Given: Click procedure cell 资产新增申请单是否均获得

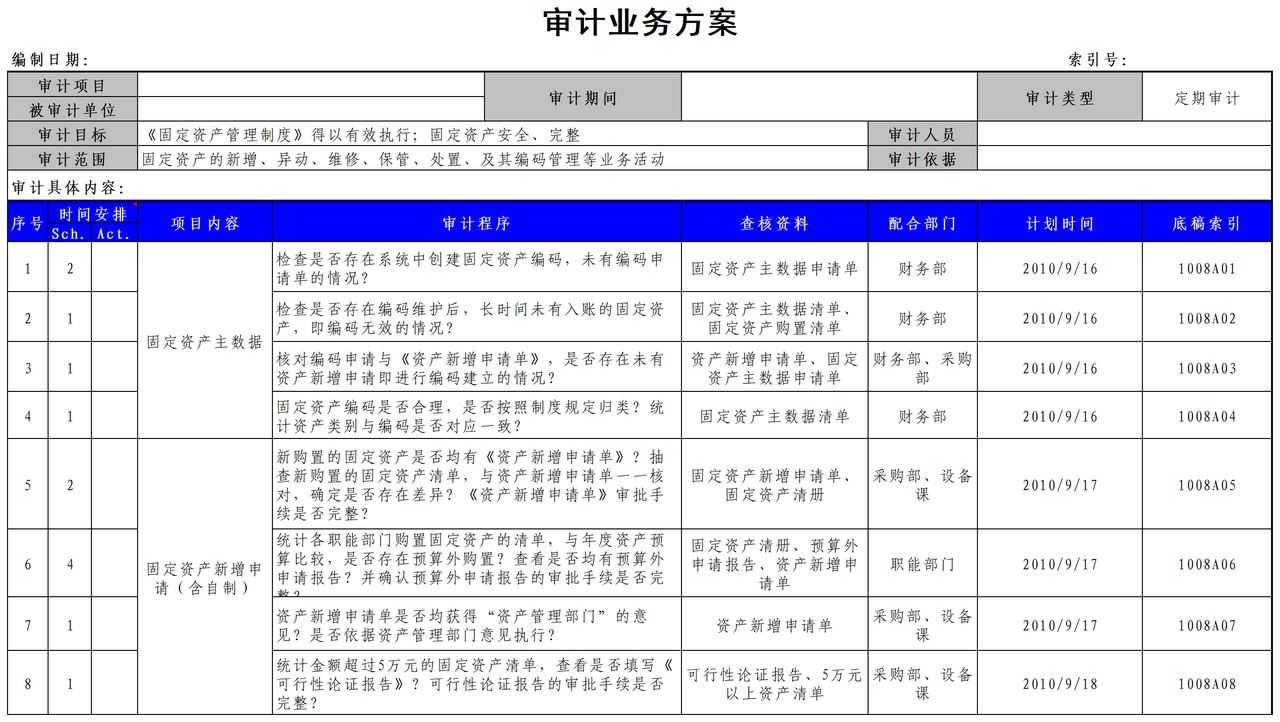Looking at the screenshot, I should coord(477,624).
